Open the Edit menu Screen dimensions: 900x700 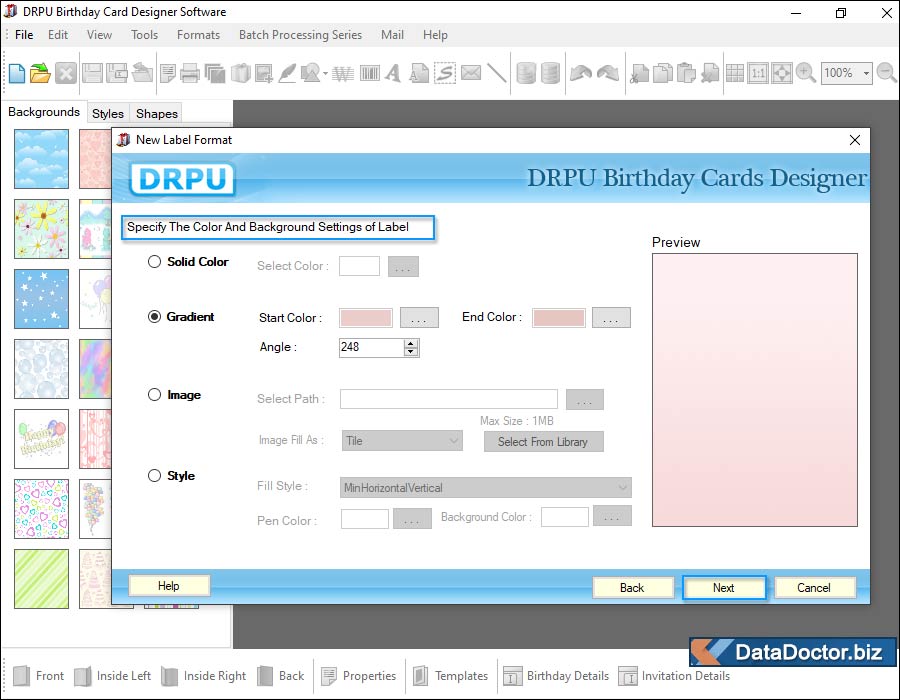[58, 35]
